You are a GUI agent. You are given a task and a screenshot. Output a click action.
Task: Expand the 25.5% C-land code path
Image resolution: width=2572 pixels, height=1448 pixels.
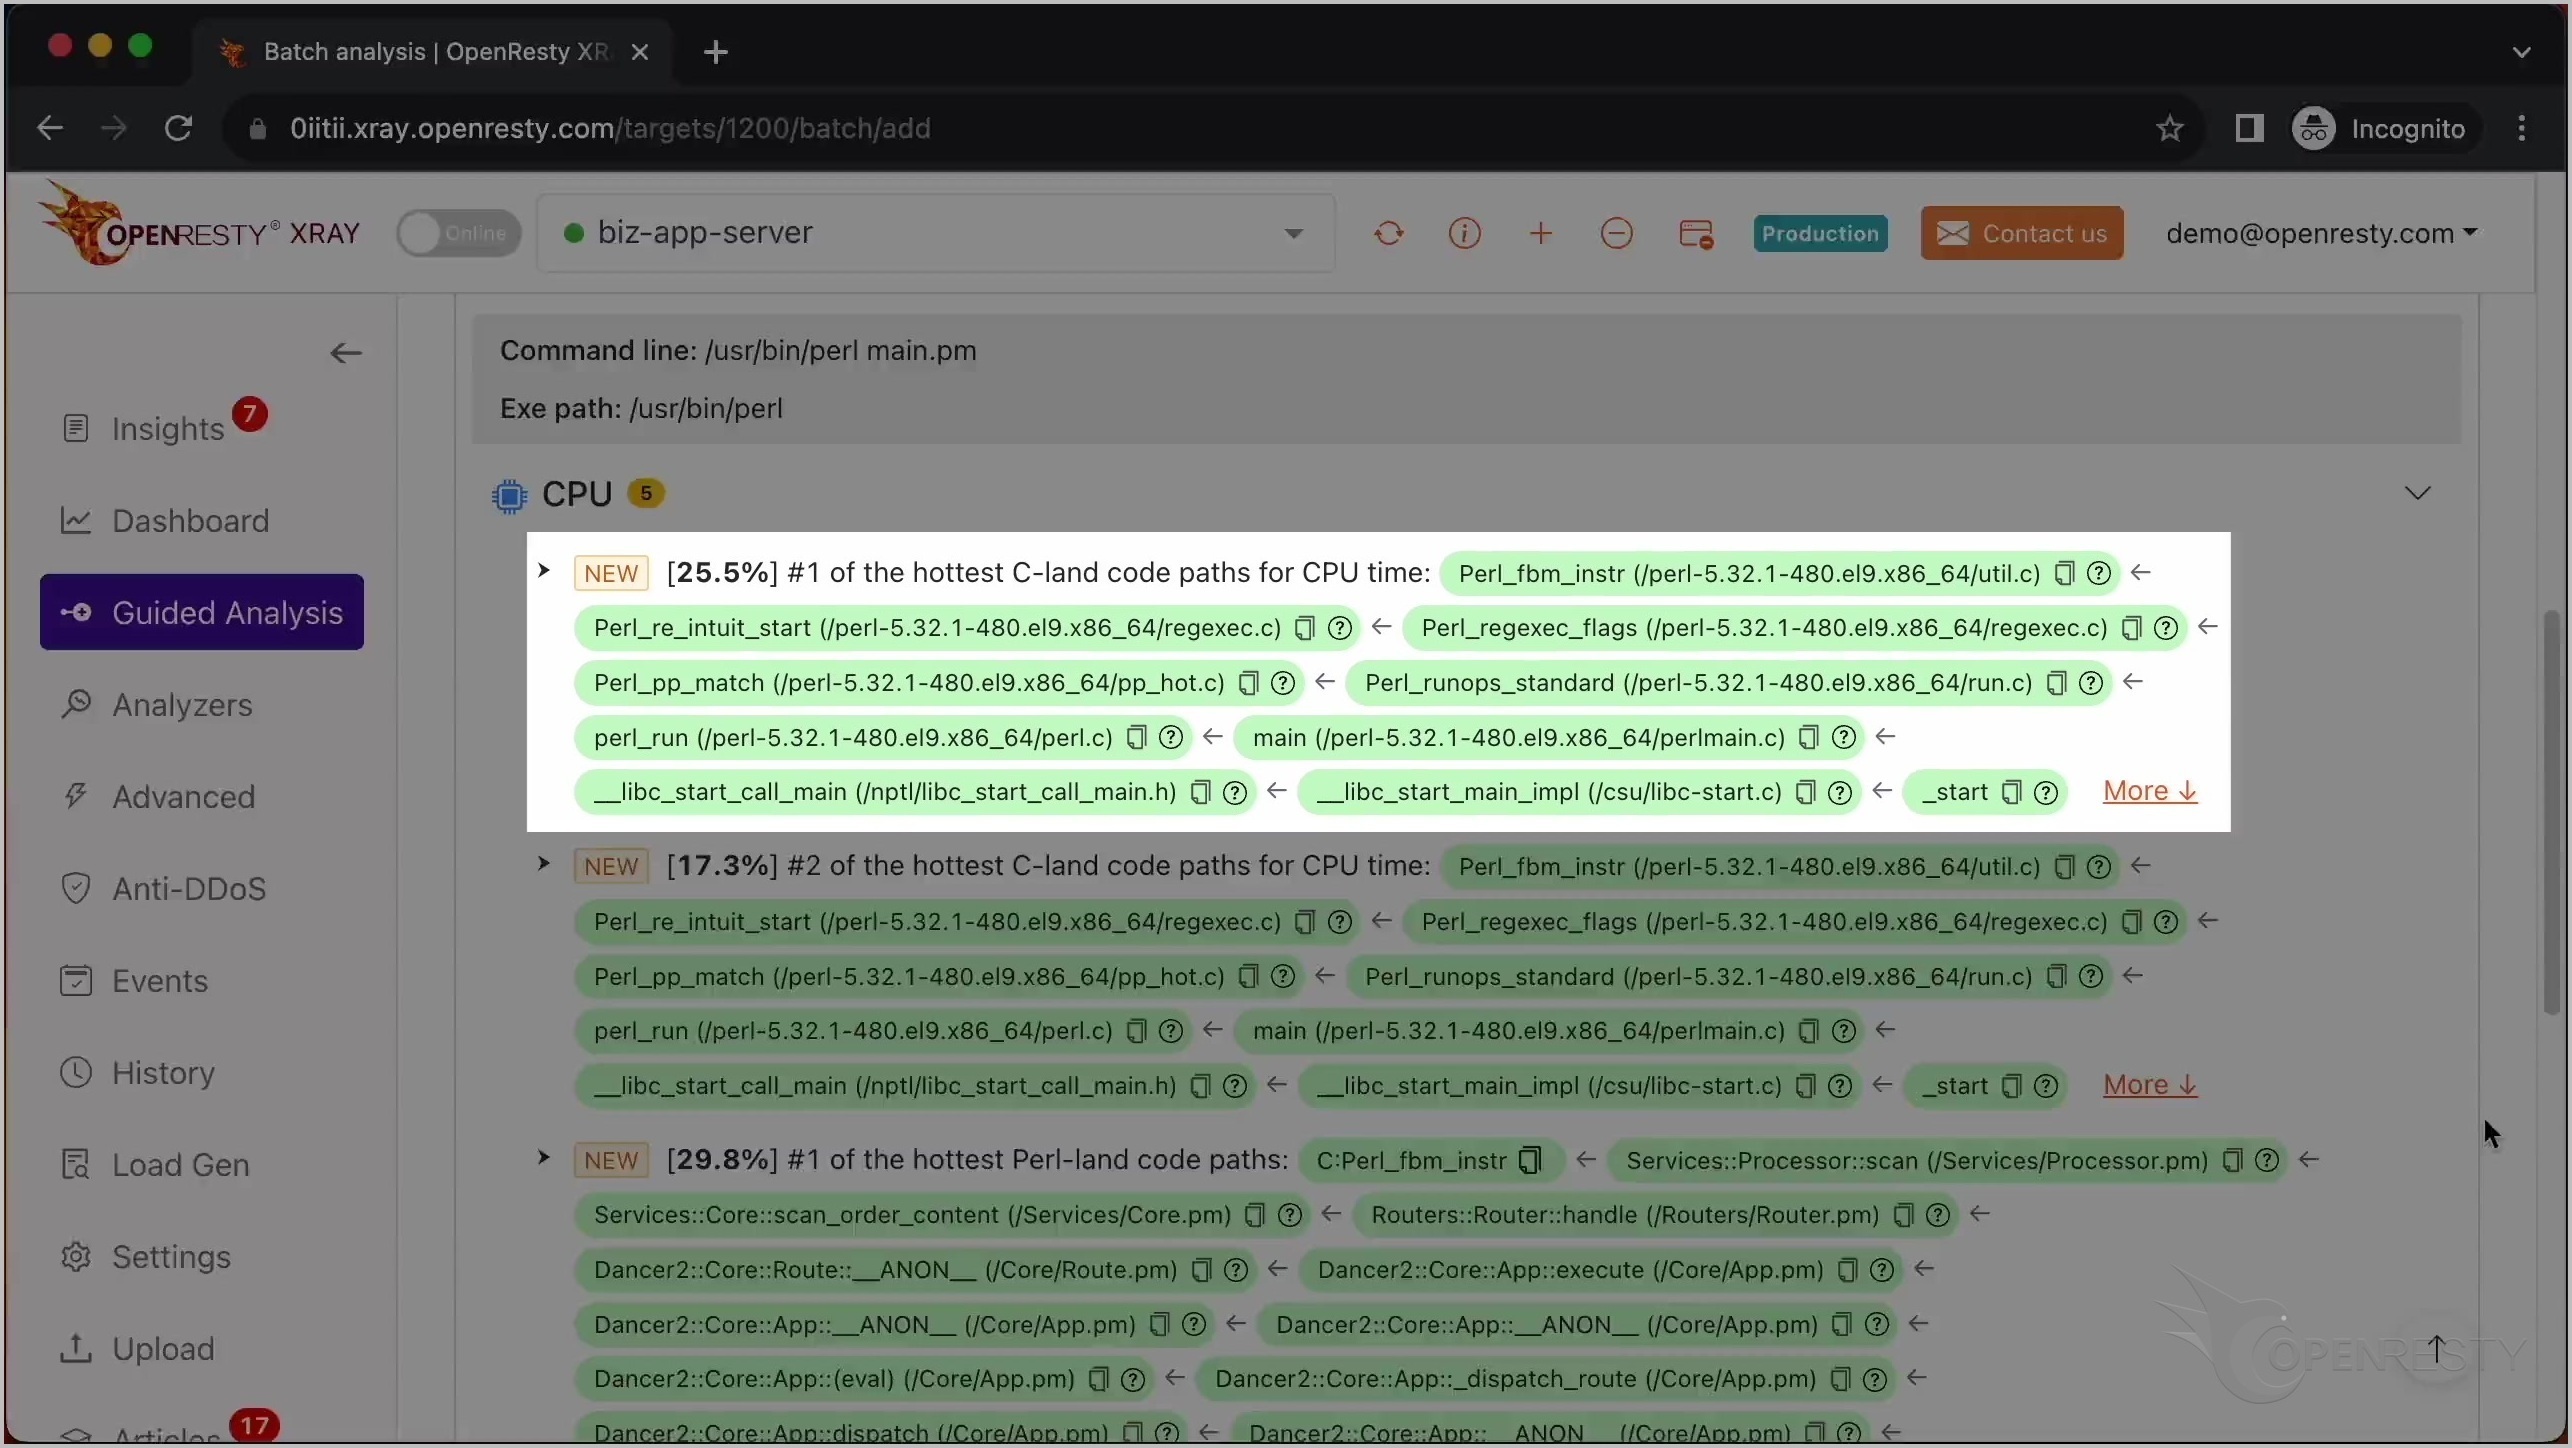tap(543, 571)
